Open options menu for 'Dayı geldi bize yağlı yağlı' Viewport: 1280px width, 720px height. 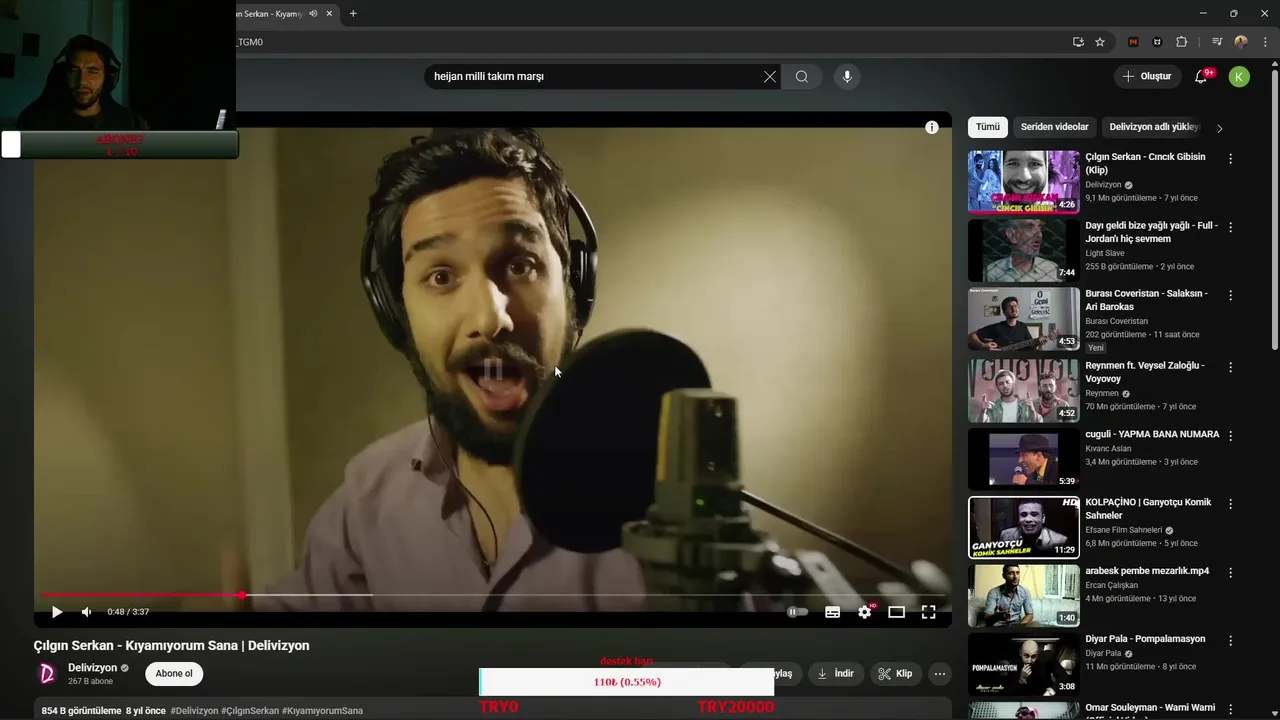(x=1231, y=227)
